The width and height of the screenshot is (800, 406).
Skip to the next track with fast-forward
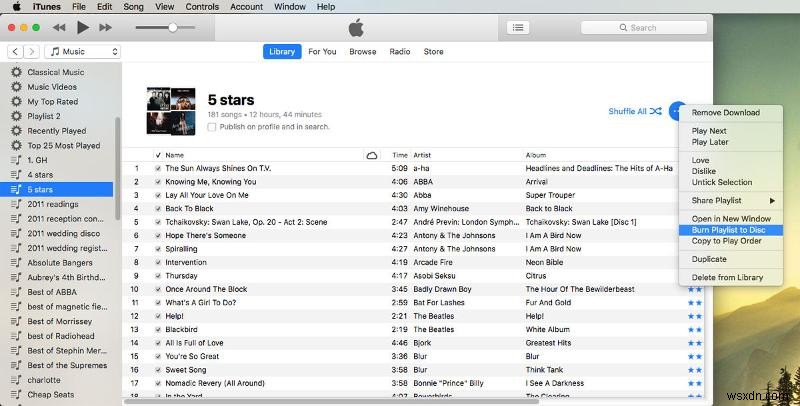coord(106,28)
